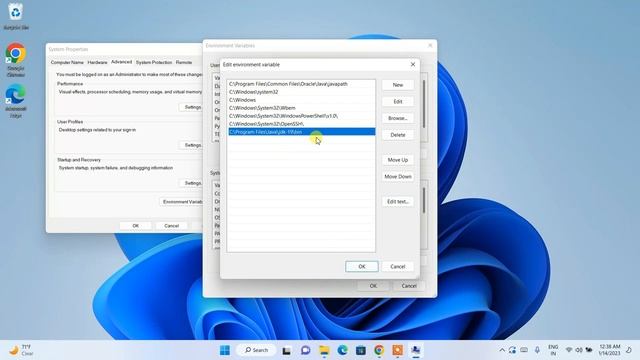Viewport: 640px width, 360px height.
Task: Click New to add a path entry
Action: click(x=398, y=85)
